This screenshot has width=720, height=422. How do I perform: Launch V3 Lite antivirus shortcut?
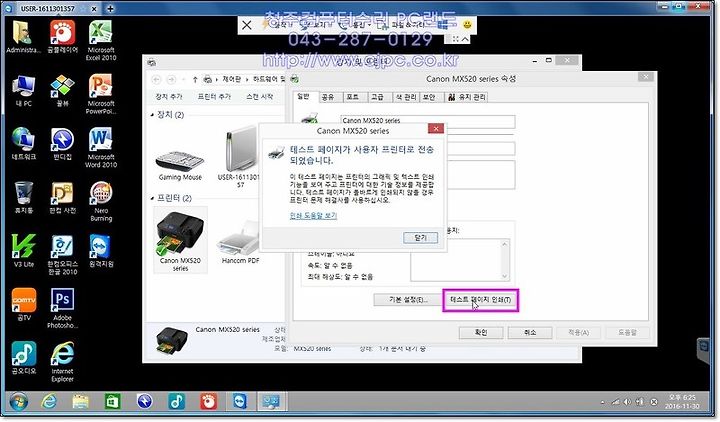click(23, 251)
